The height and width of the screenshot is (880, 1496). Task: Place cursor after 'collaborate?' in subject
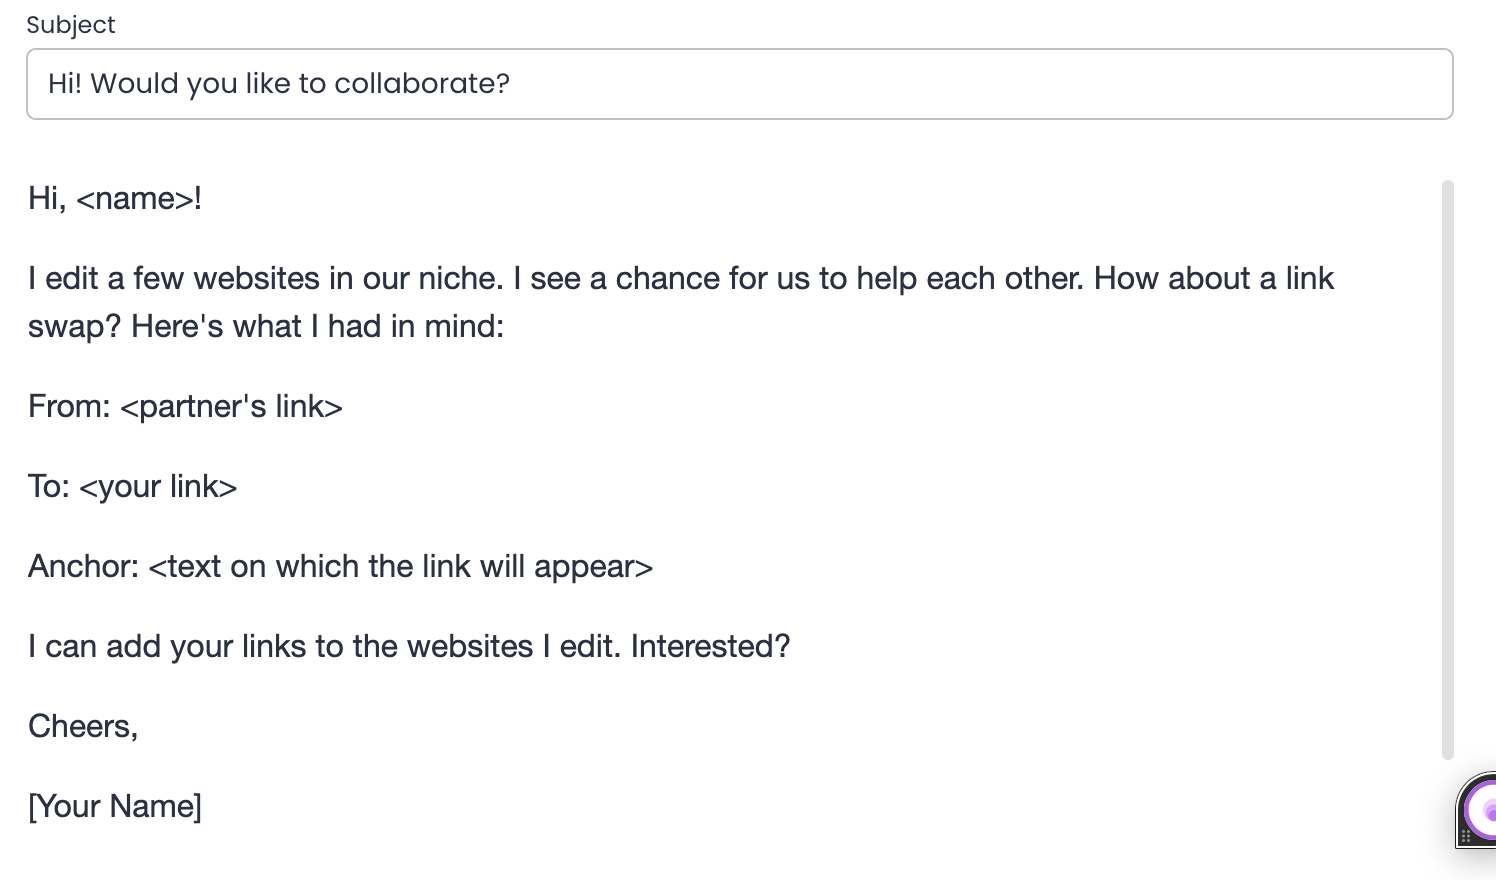click(x=515, y=84)
